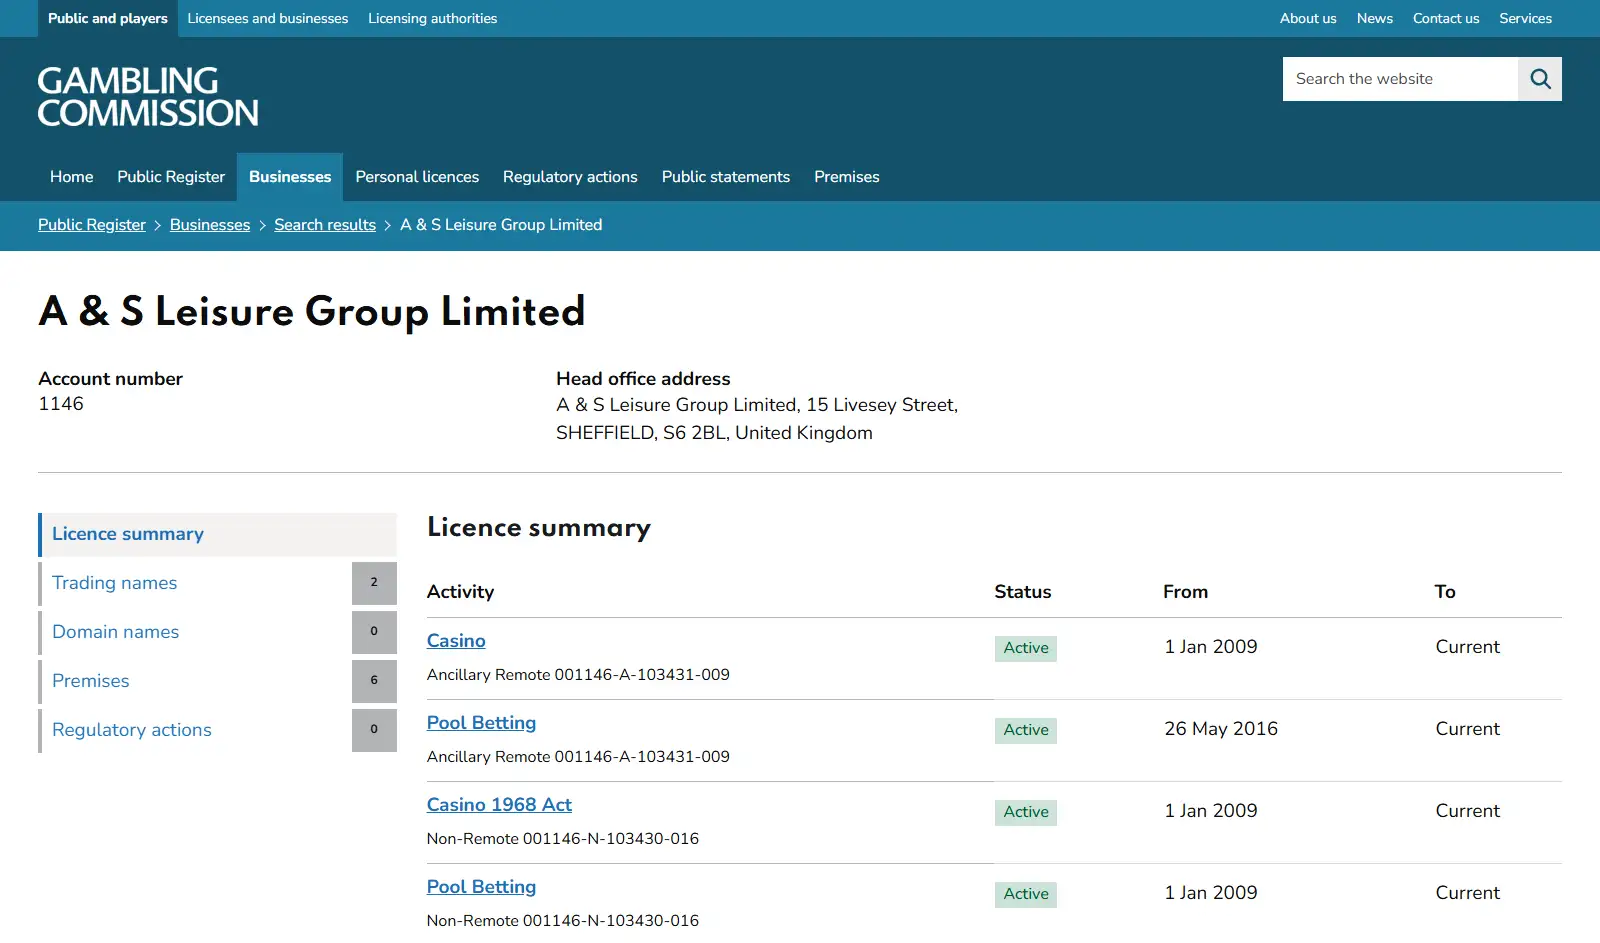Open the About us page
Image resolution: width=1600 pixels, height=943 pixels.
pos(1308,18)
